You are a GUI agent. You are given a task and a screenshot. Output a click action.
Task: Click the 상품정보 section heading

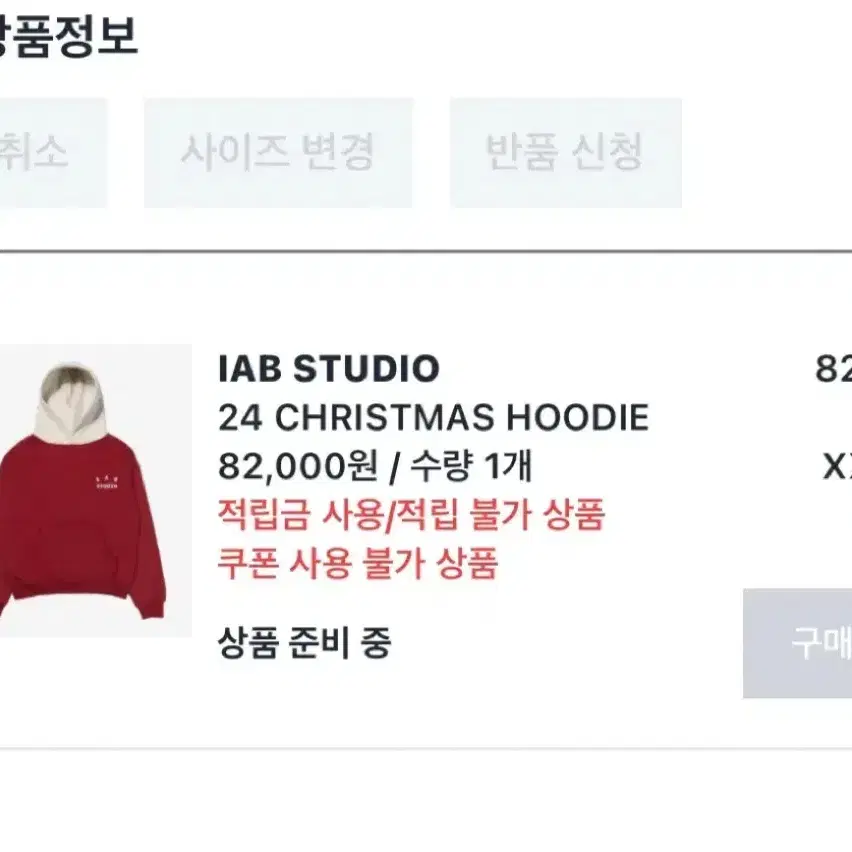pyautogui.click(x=68, y=36)
